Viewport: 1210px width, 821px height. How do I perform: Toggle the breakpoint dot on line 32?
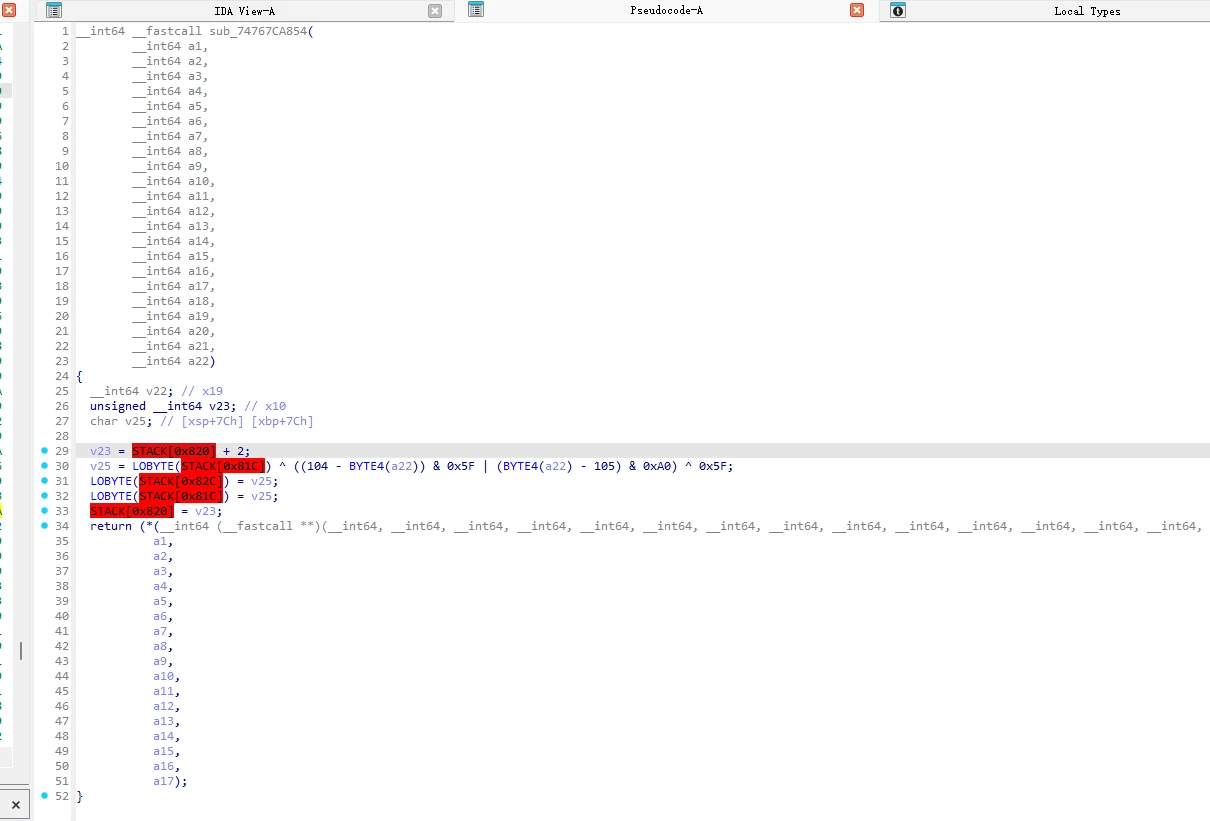[x=44, y=496]
